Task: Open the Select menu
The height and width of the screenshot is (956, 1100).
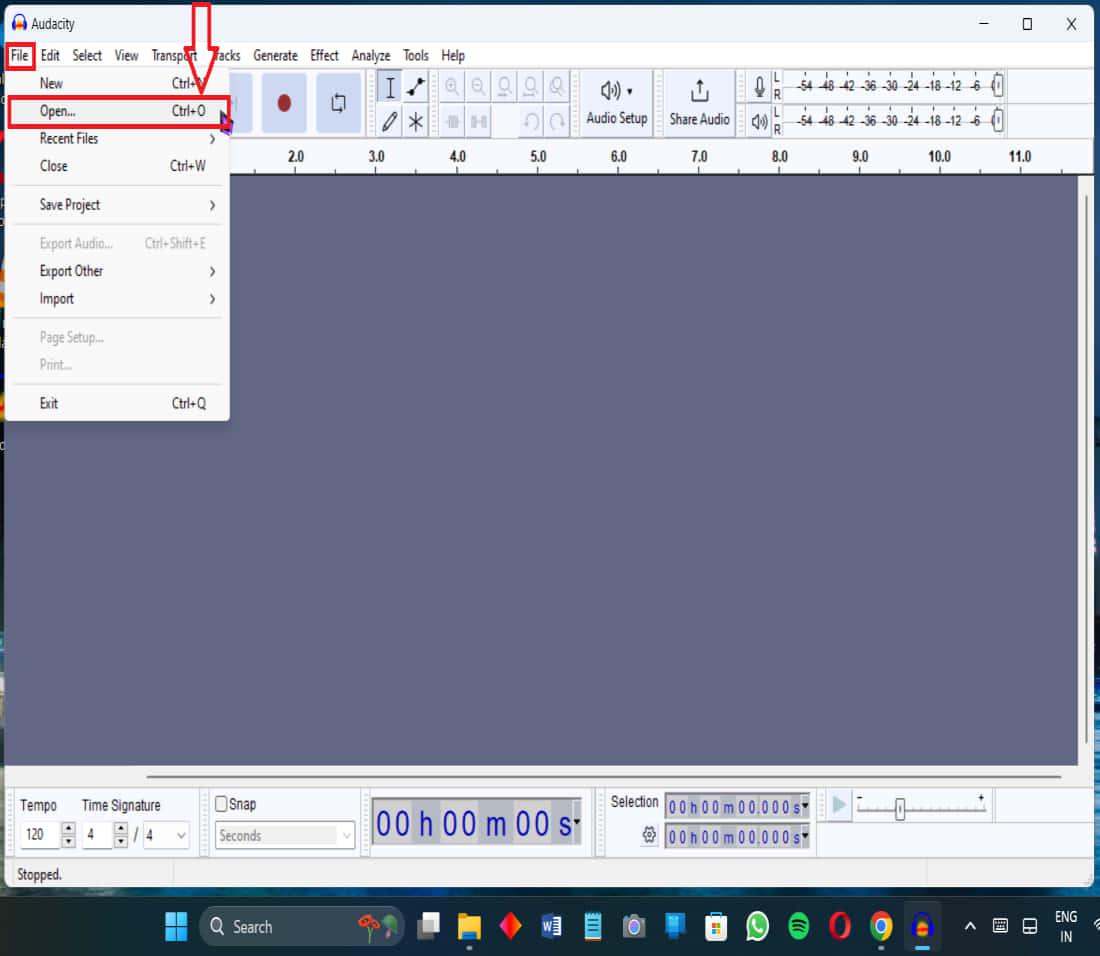Action: (x=87, y=55)
